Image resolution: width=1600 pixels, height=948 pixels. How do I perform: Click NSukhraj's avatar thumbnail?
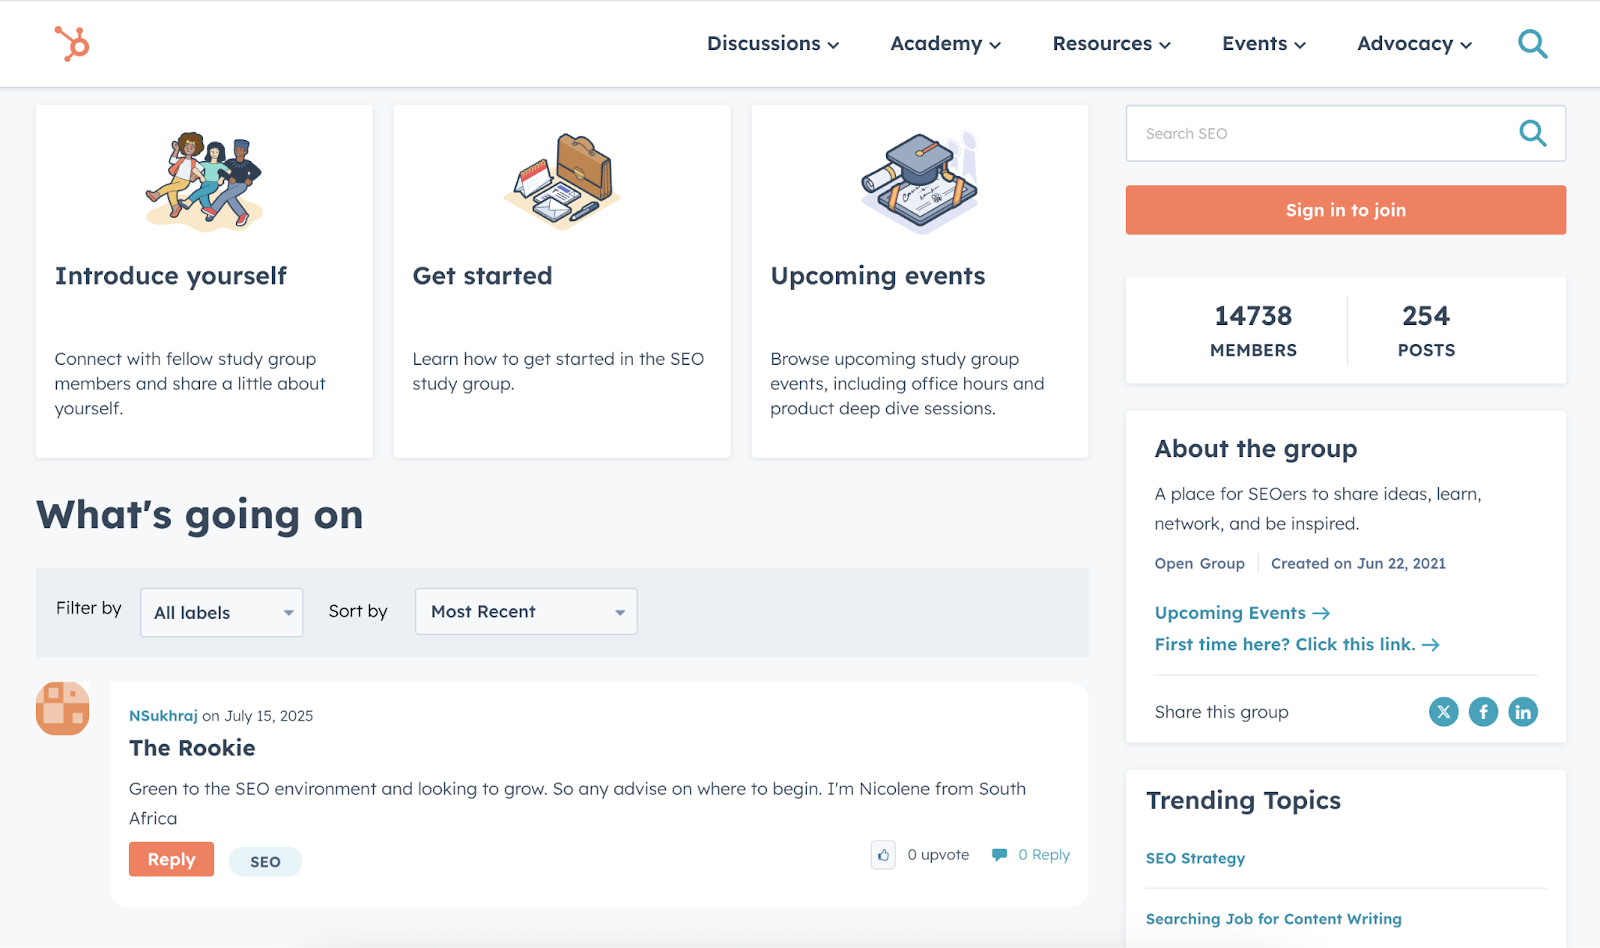click(x=62, y=708)
